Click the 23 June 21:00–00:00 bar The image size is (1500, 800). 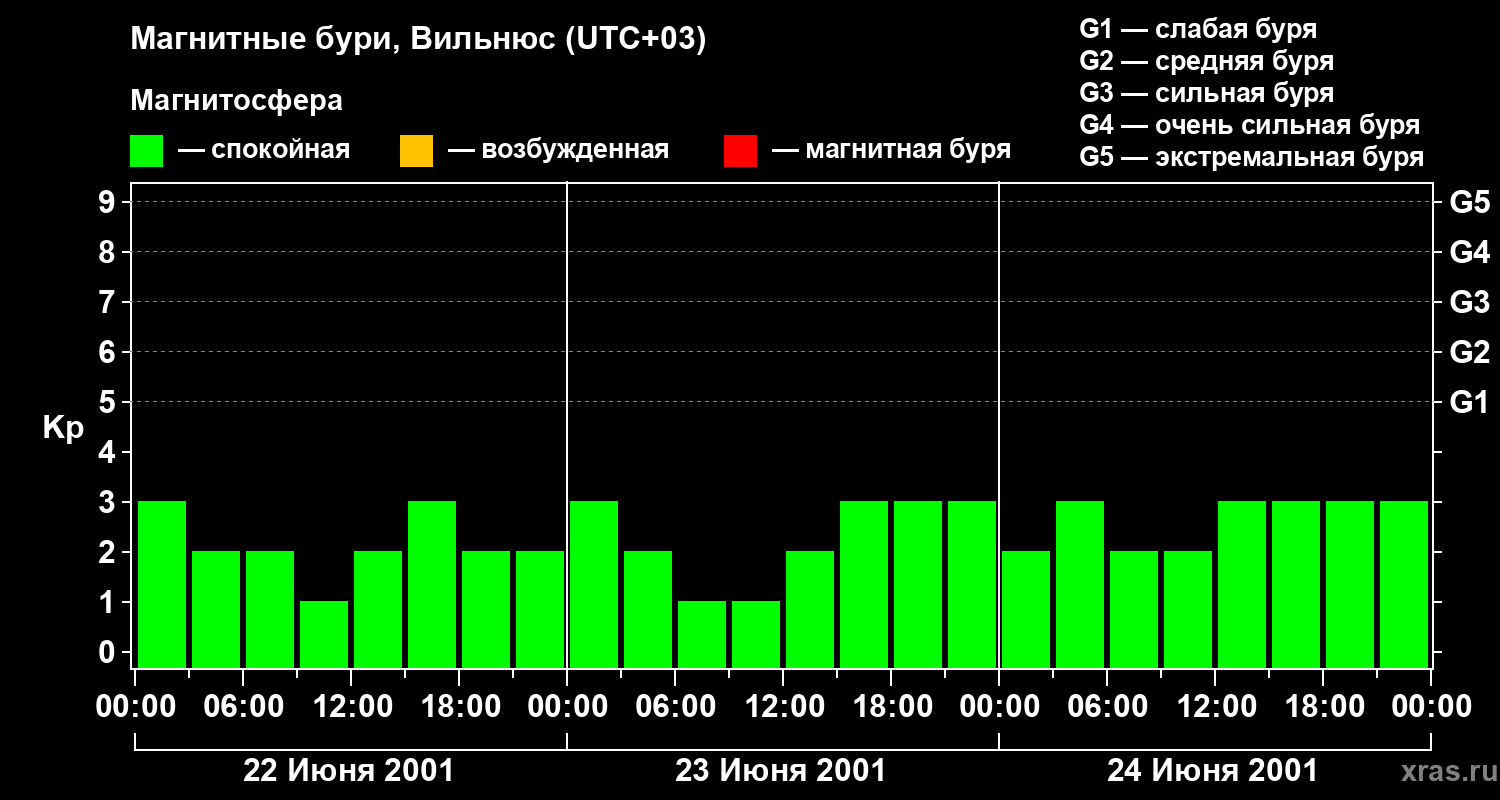972,584
